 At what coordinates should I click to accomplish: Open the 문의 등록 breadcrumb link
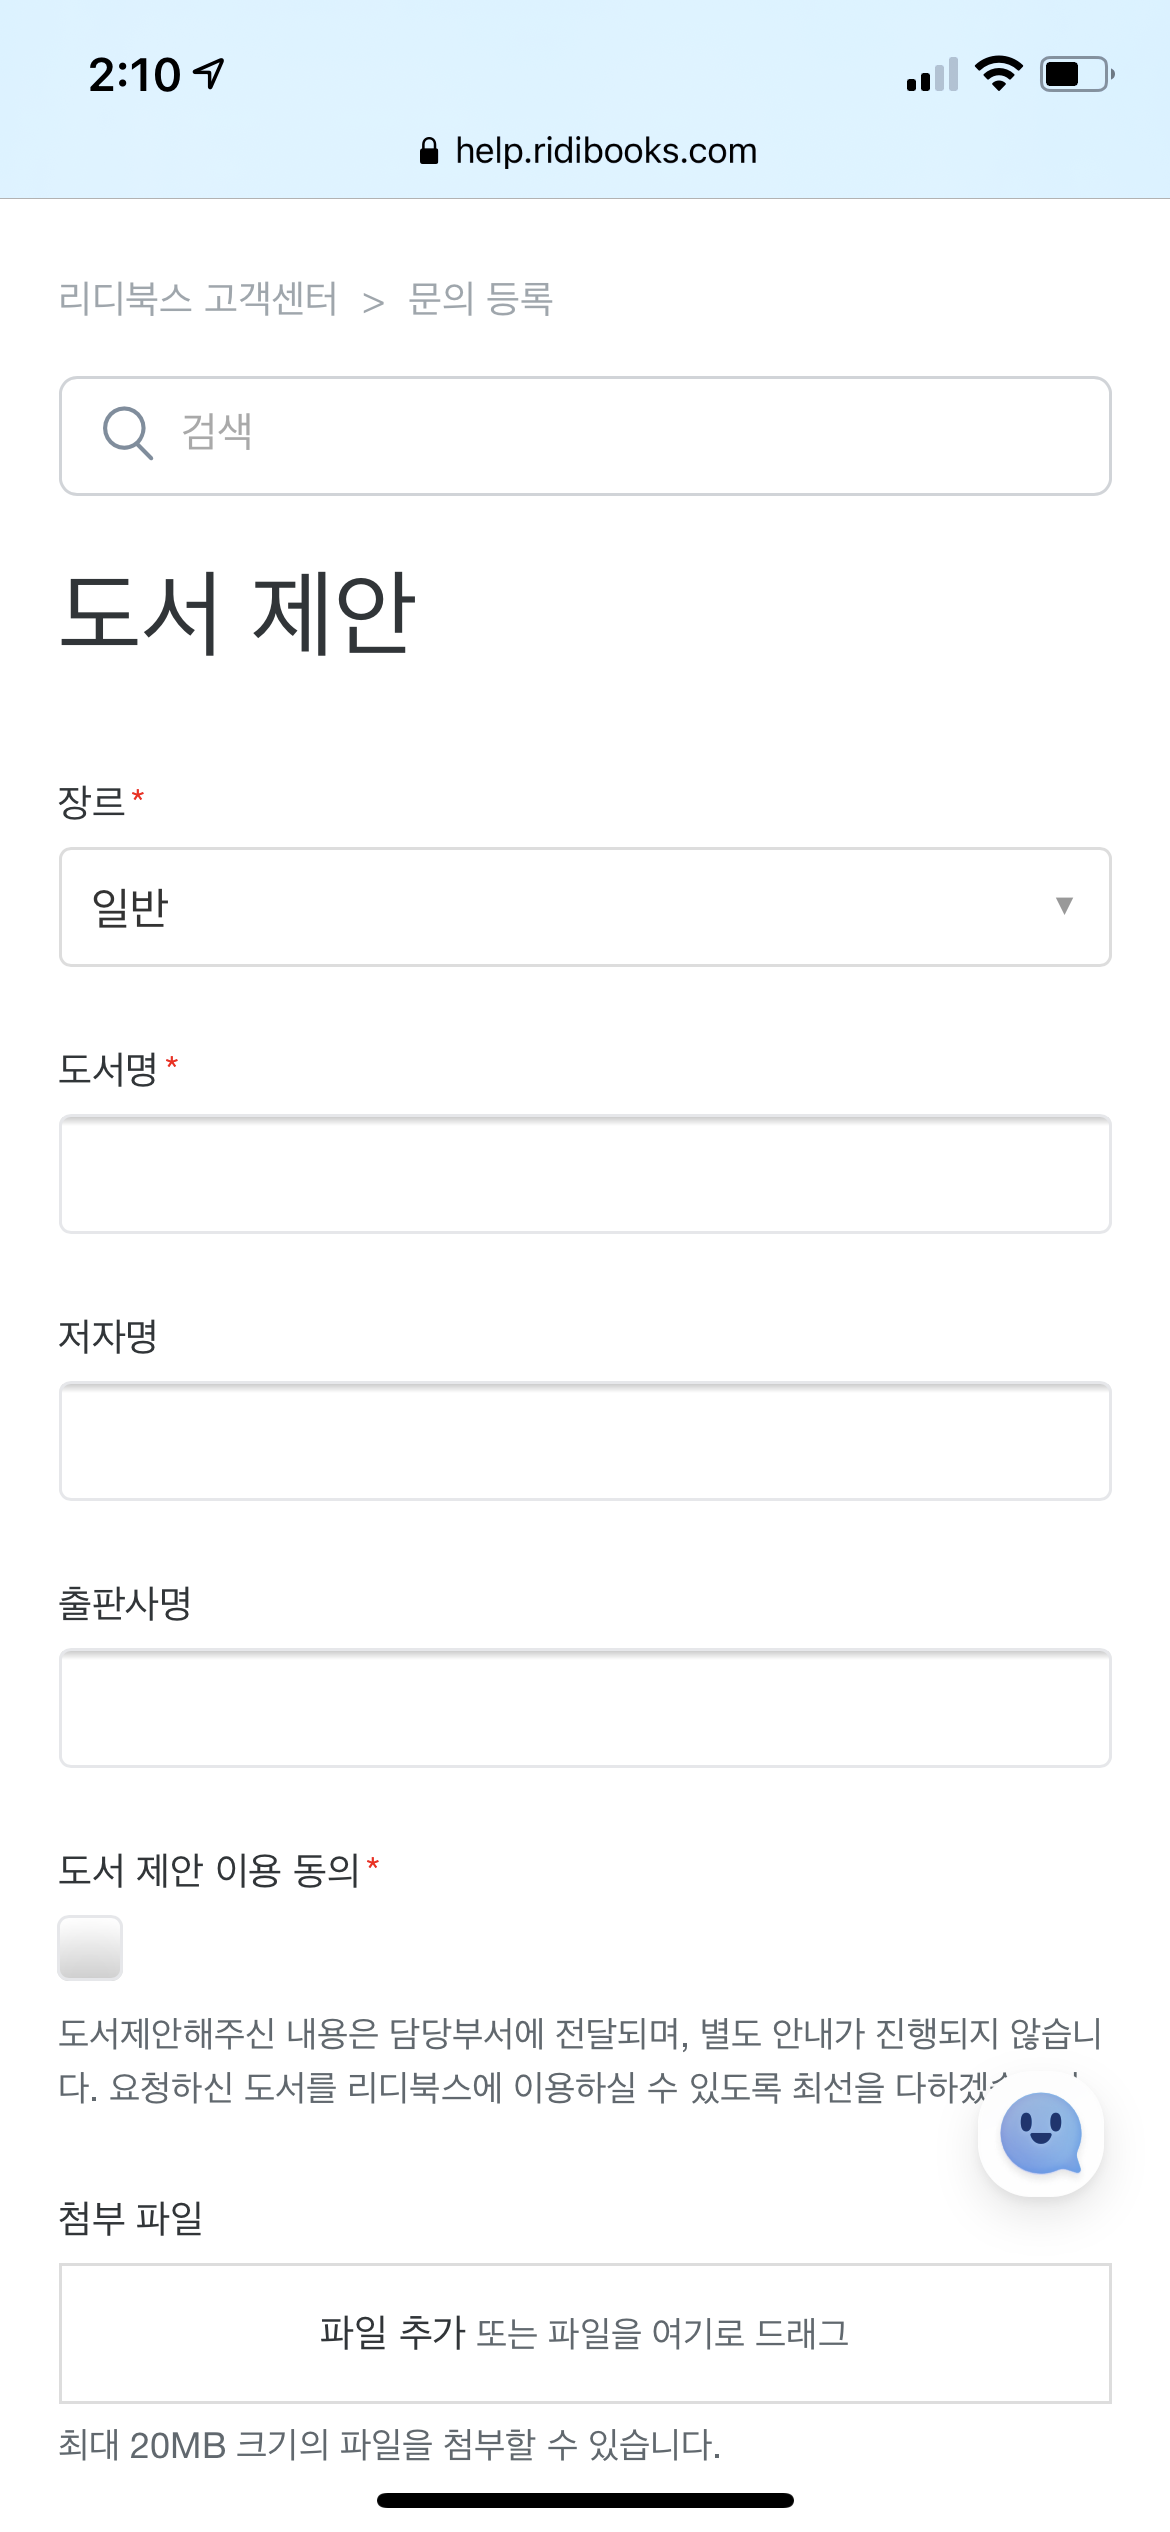[480, 299]
